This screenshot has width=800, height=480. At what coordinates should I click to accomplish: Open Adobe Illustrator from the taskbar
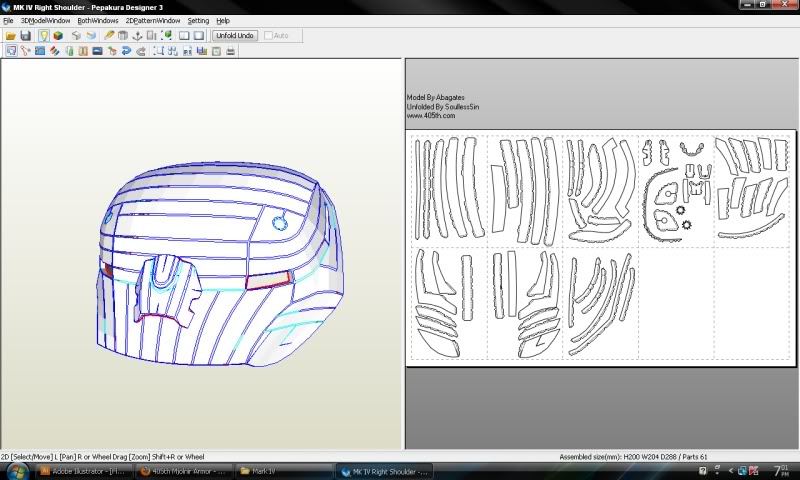85,470
